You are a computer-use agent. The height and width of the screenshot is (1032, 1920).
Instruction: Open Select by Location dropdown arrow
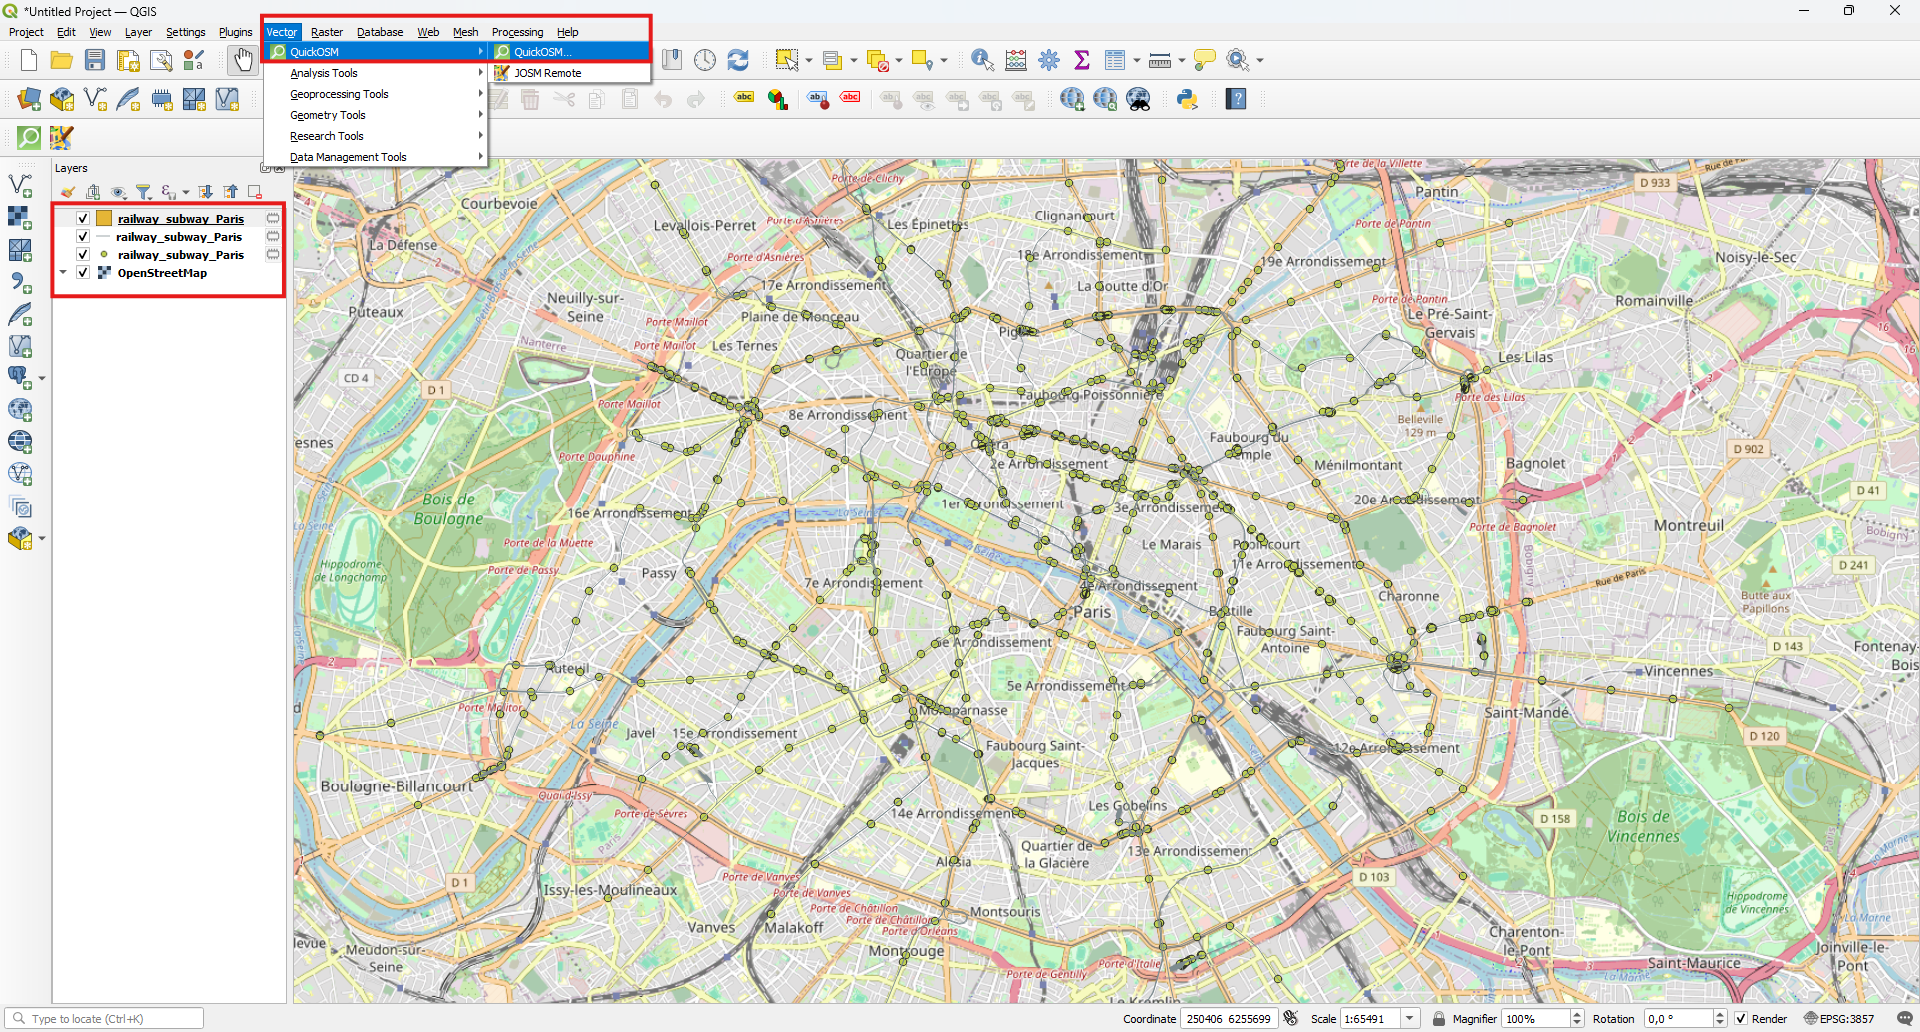point(943,60)
